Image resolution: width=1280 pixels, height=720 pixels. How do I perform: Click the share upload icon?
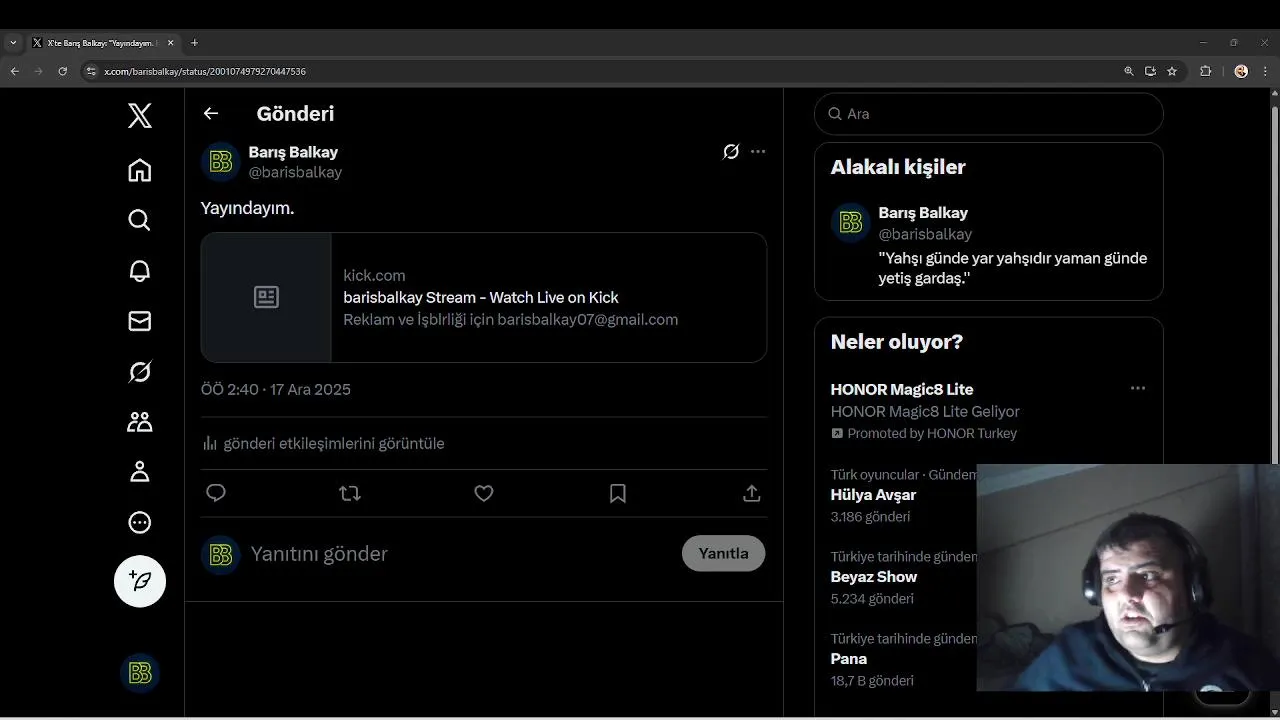752,493
